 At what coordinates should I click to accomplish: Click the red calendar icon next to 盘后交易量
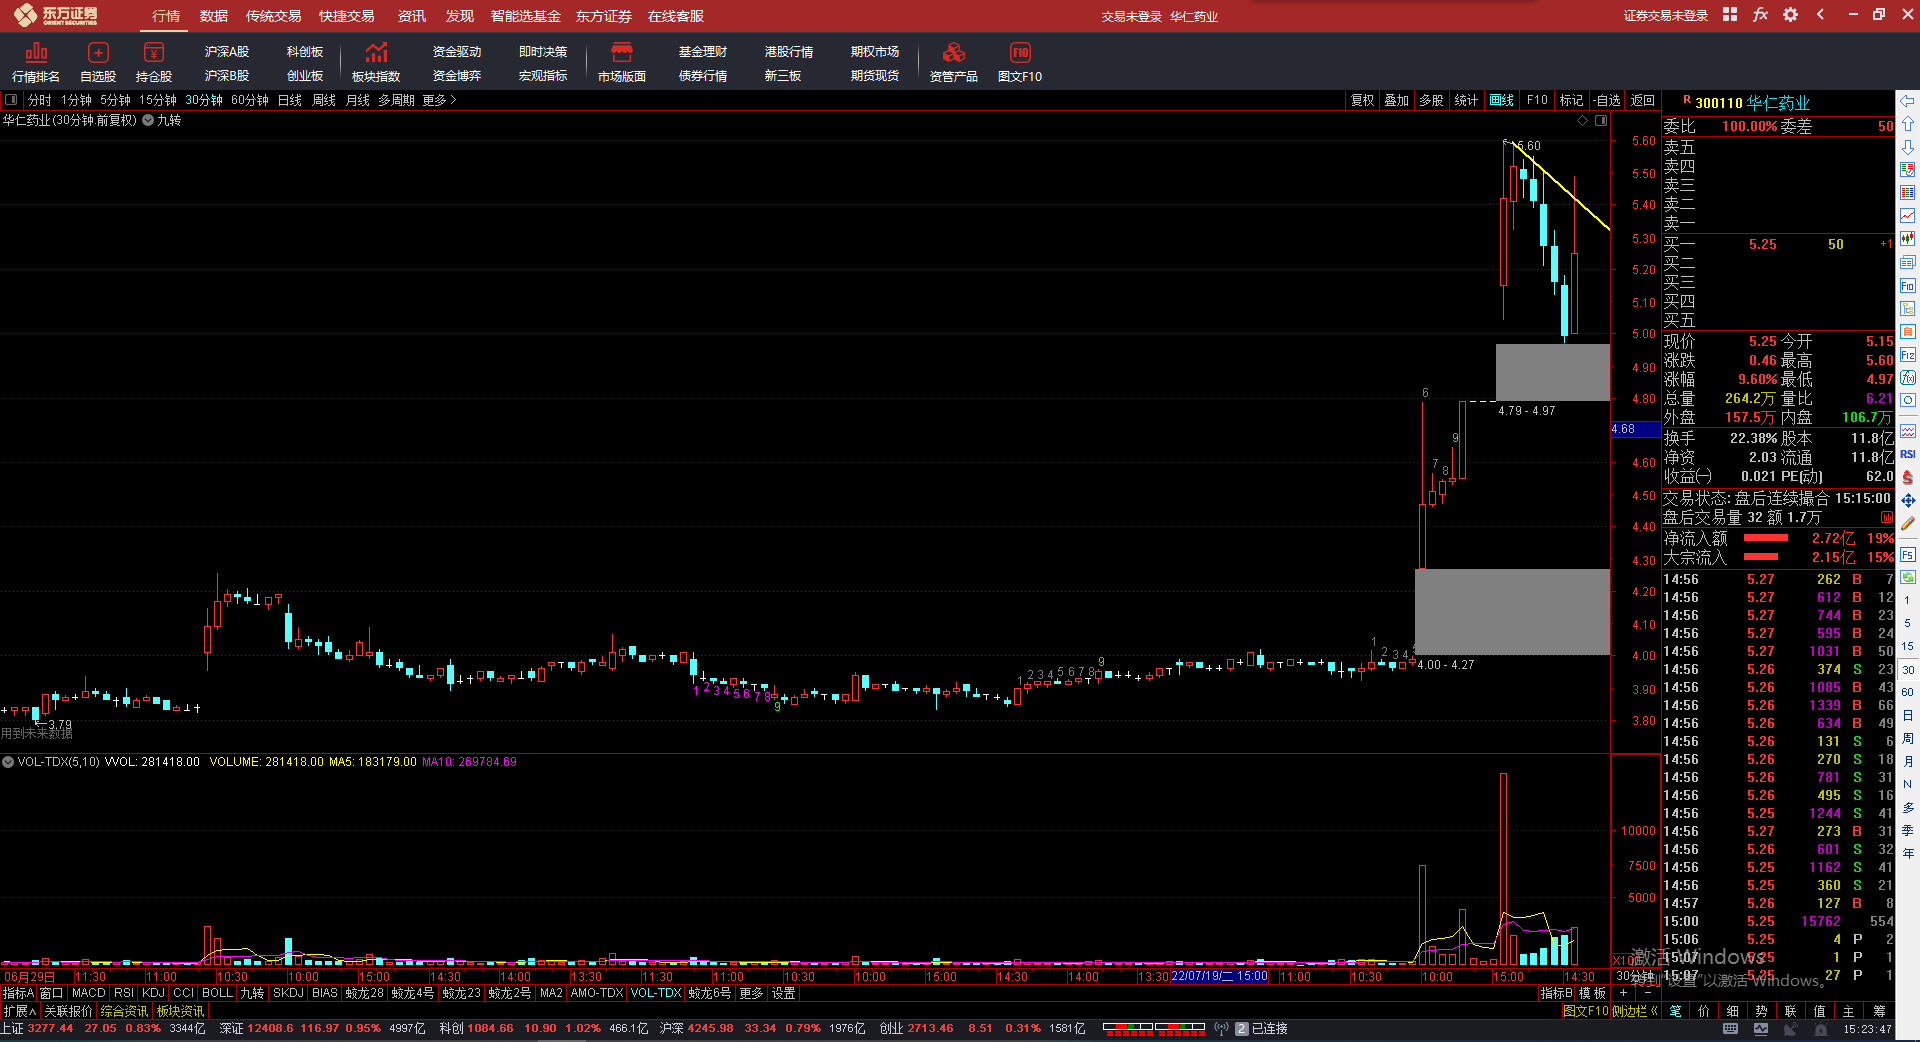(1887, 517)
